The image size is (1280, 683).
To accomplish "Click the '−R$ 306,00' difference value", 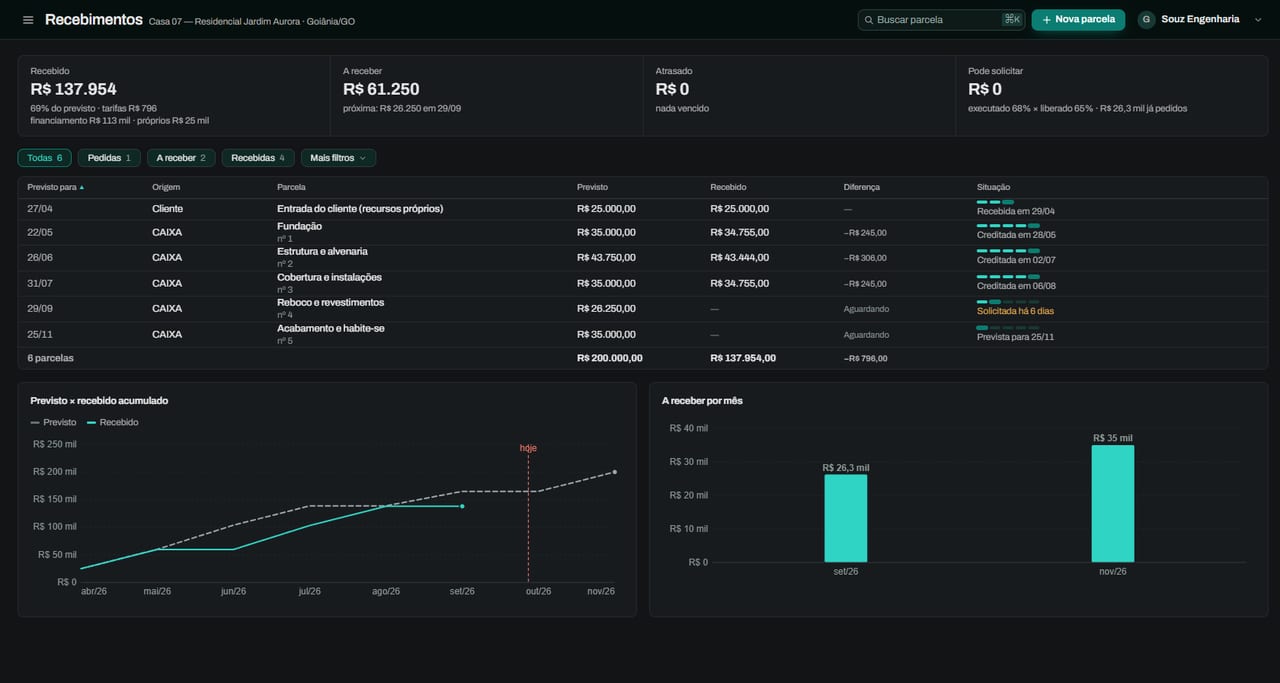I will (x=865, y=258).
